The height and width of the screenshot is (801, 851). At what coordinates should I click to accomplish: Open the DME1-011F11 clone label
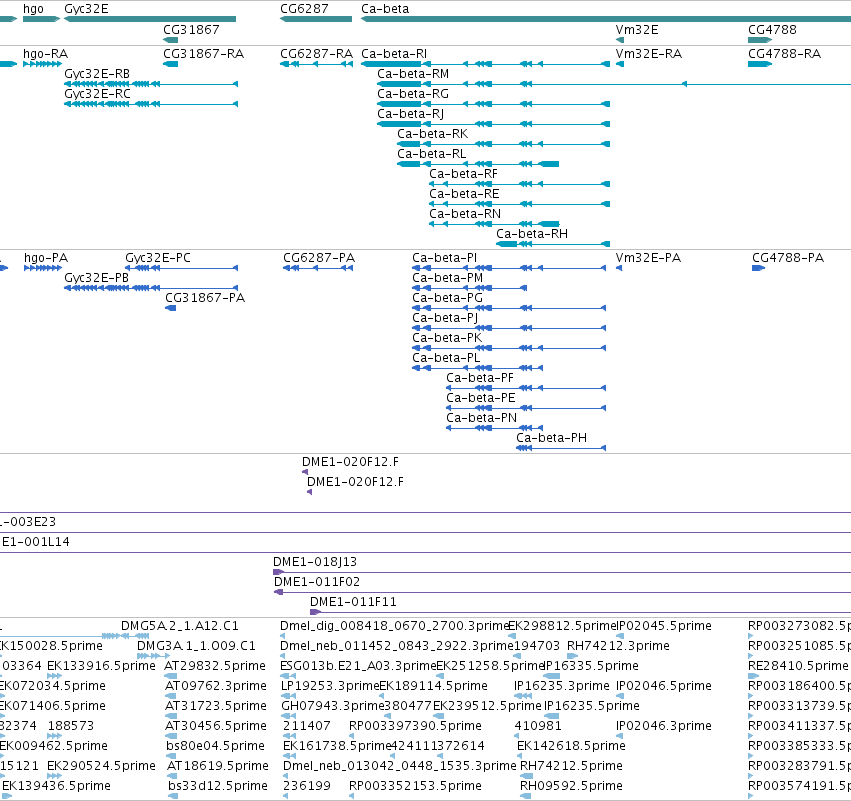click(x=353, y=602)
